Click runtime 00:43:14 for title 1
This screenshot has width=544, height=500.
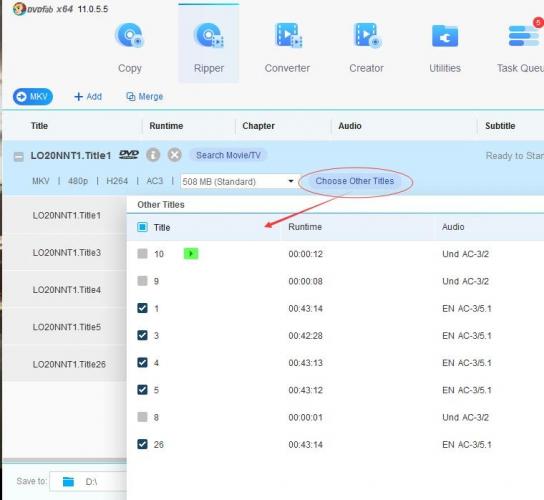(305, 308)
